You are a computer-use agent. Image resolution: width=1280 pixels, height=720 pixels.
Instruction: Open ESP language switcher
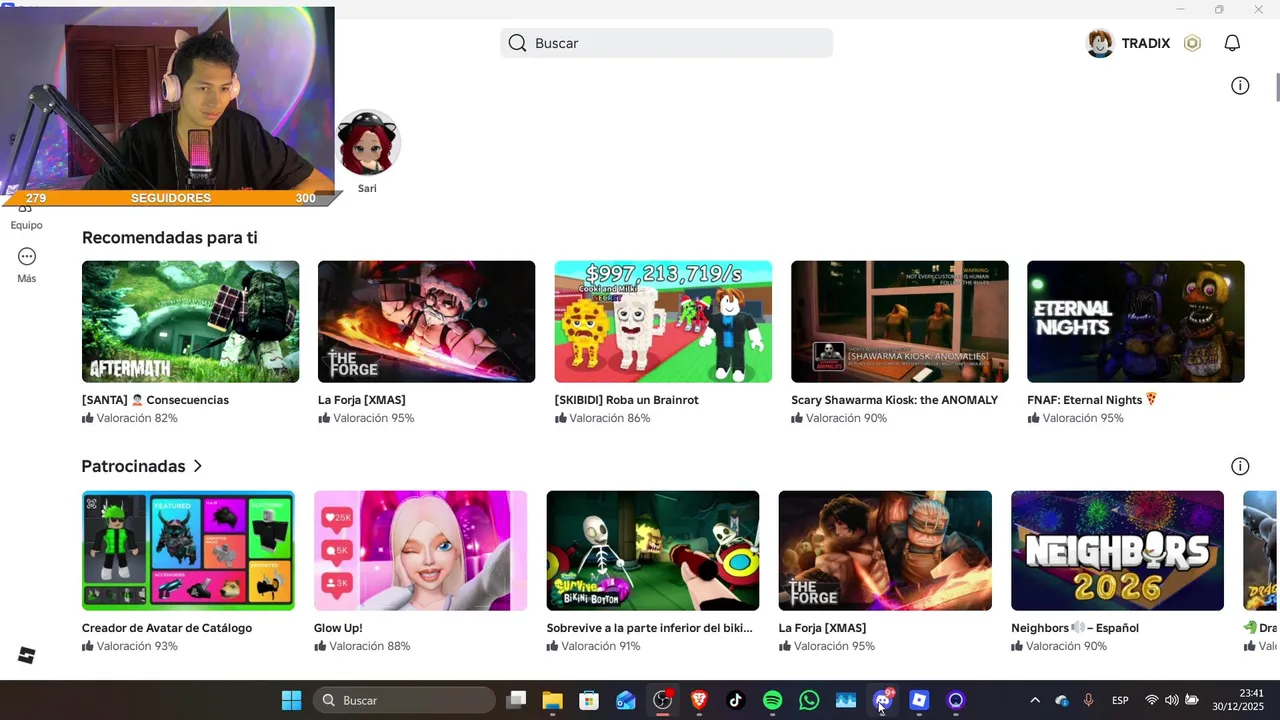point(1121,700)
